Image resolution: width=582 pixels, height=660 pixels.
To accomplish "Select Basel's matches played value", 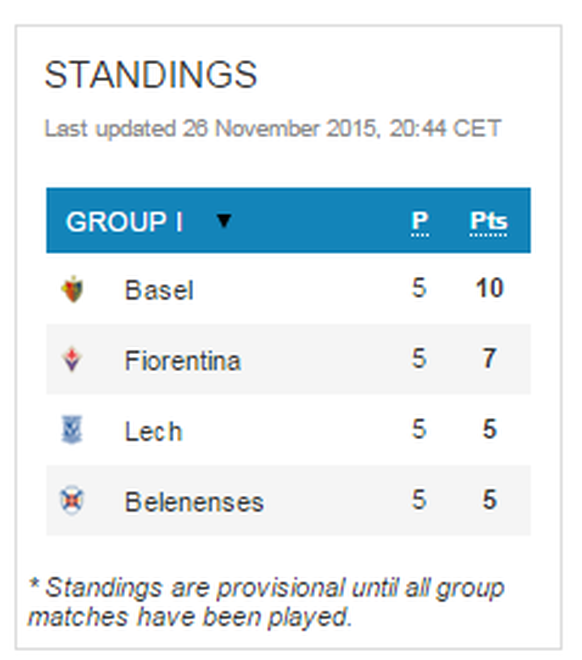I will click(419, 288).
